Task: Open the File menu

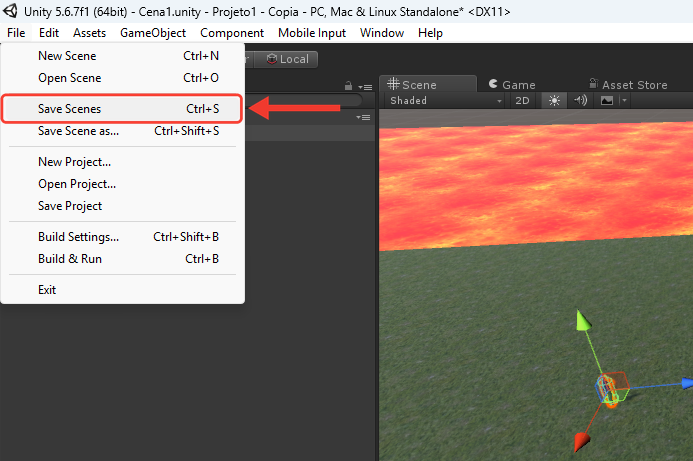Action: click(x=16, y=33)
